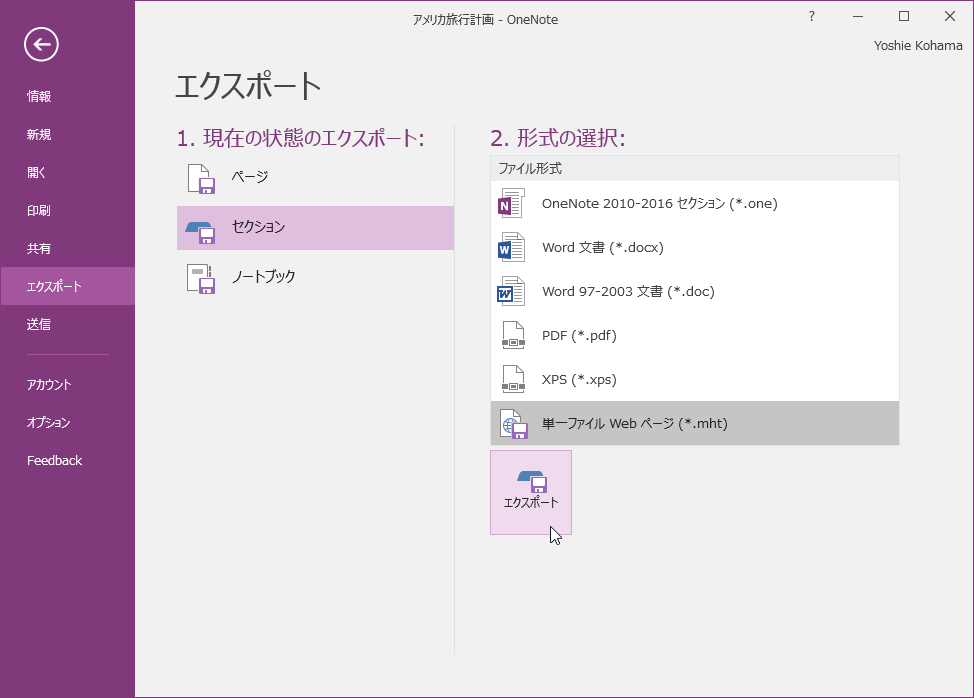
Task: Click the XPS file icon
Action: (513, 379)
